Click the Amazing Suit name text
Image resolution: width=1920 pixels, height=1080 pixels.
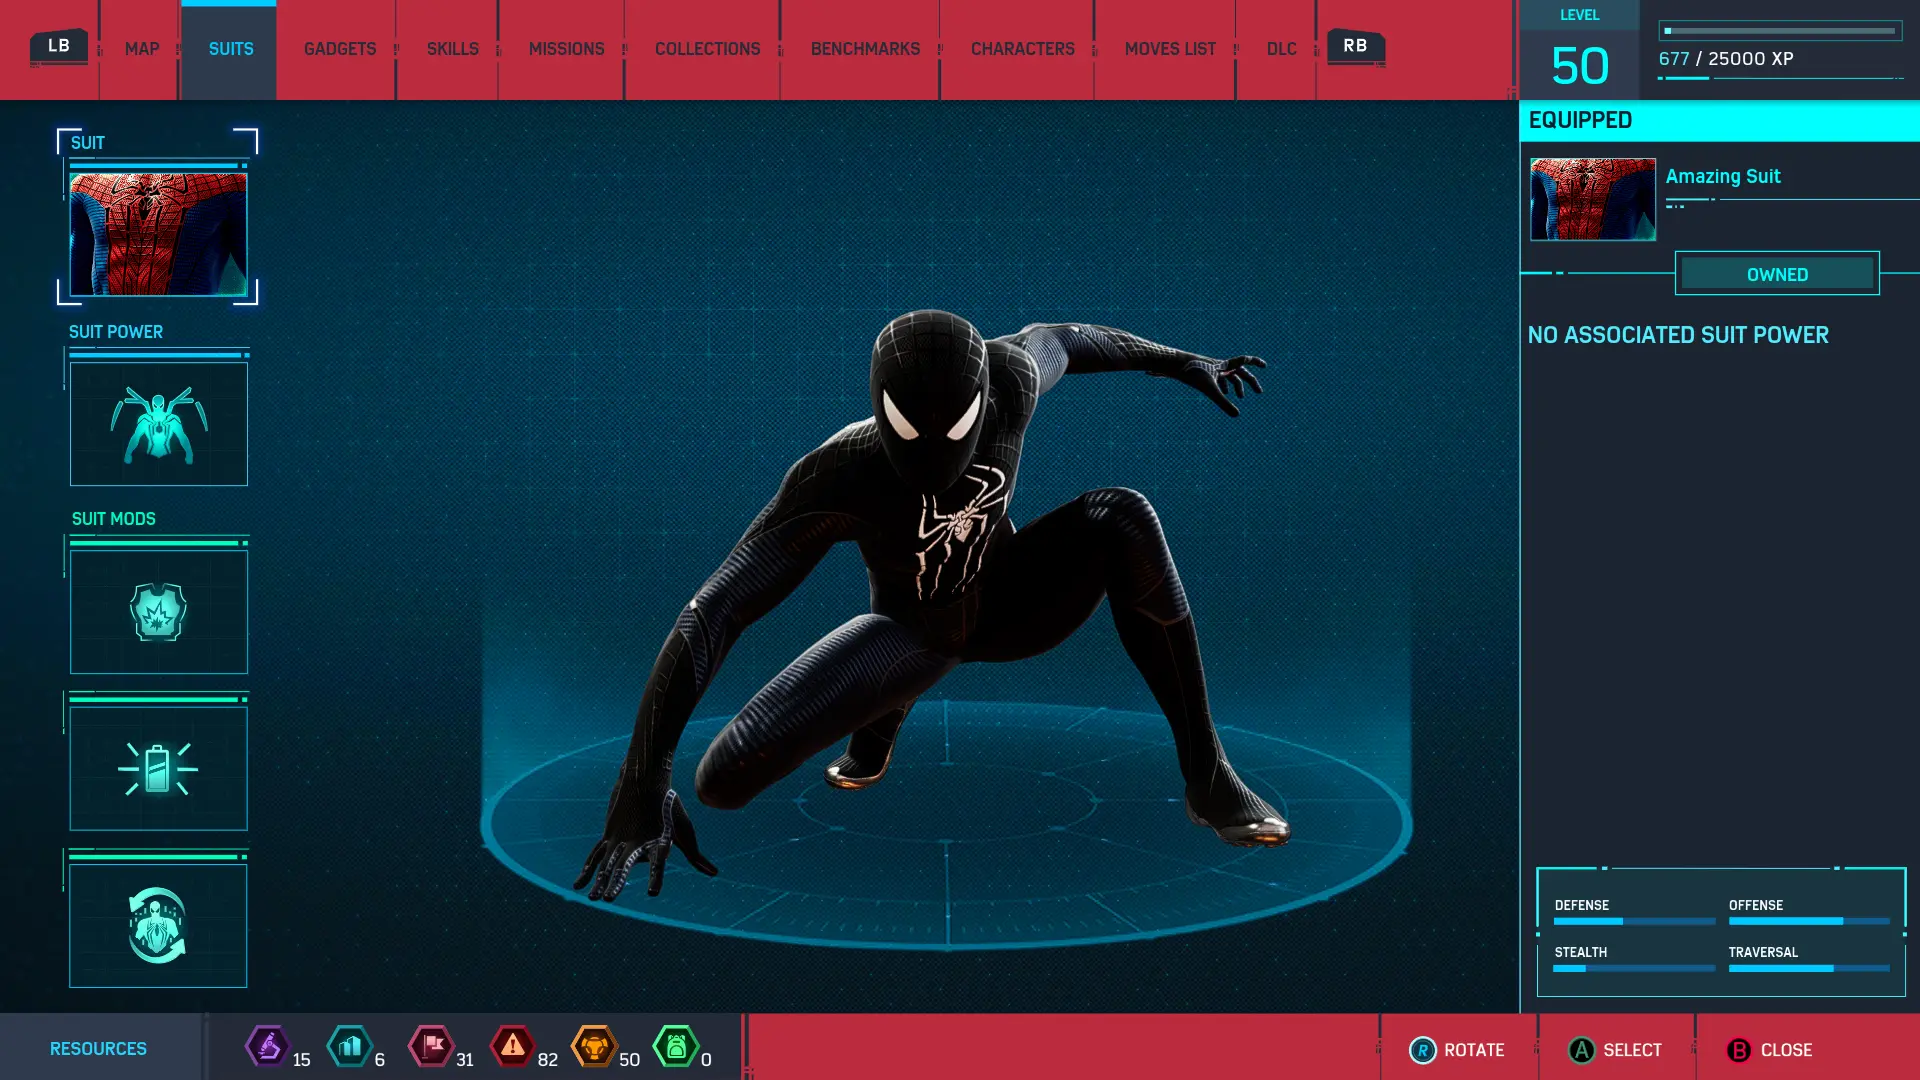point(1723,176)
